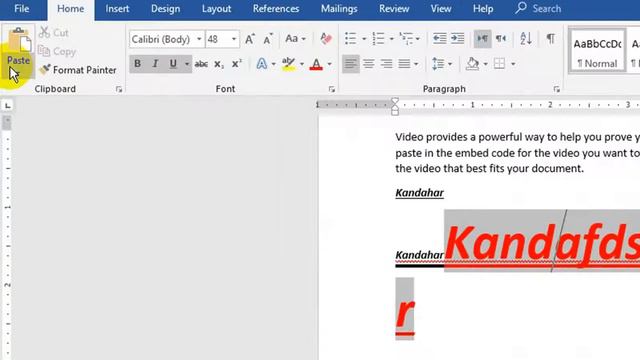Open underline style dropdown

(187, 64)
